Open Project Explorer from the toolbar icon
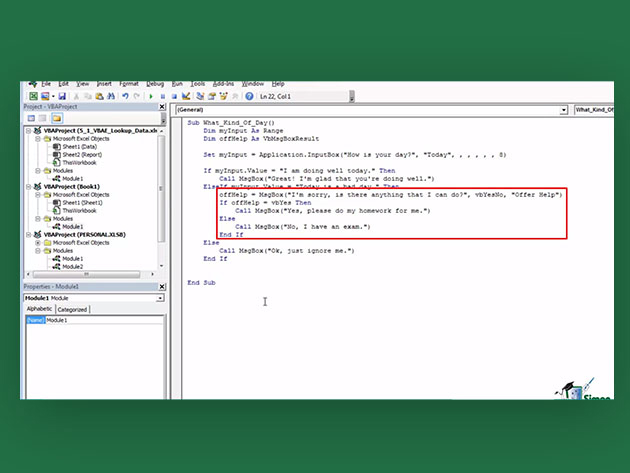Image resolution: width=630 pixels, height=473 pixels. (x=200, y=96)
